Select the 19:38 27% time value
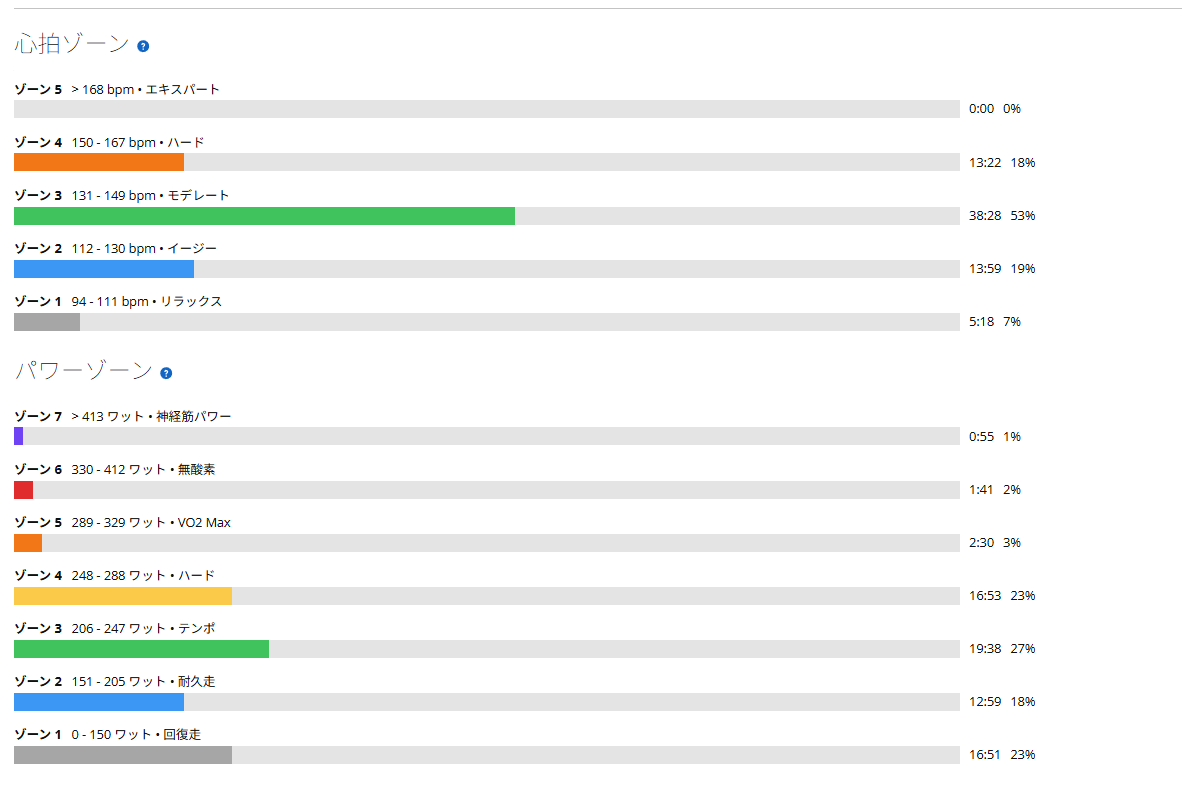Image resolution: width=1182 pixels, height=787 pixels. click(x=1002, y=649)
